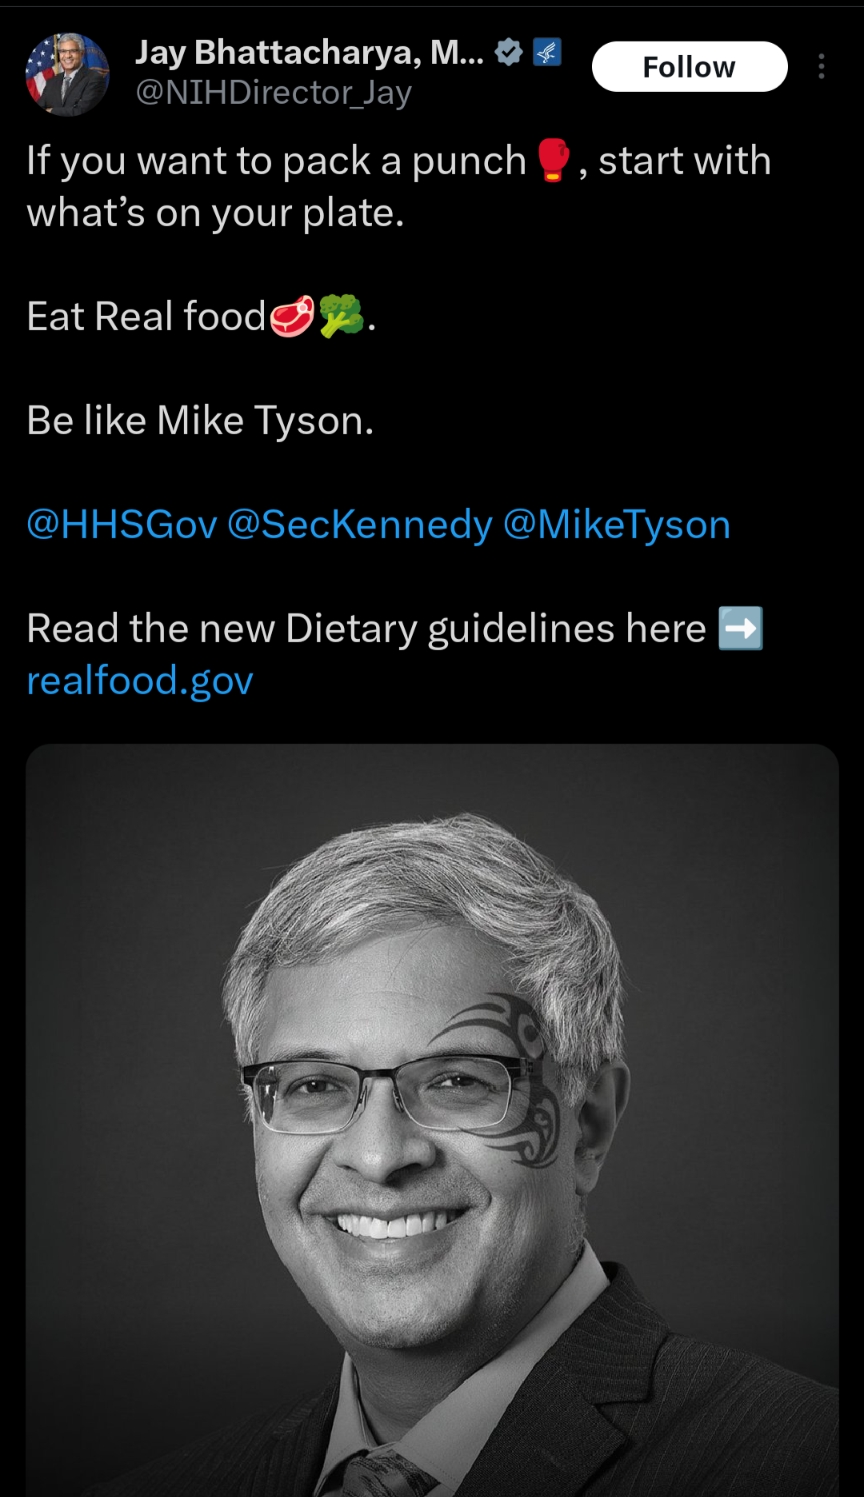Click the right arrow emoji
This screenshot has width=864, height=1497.
[x=741, y=629]
